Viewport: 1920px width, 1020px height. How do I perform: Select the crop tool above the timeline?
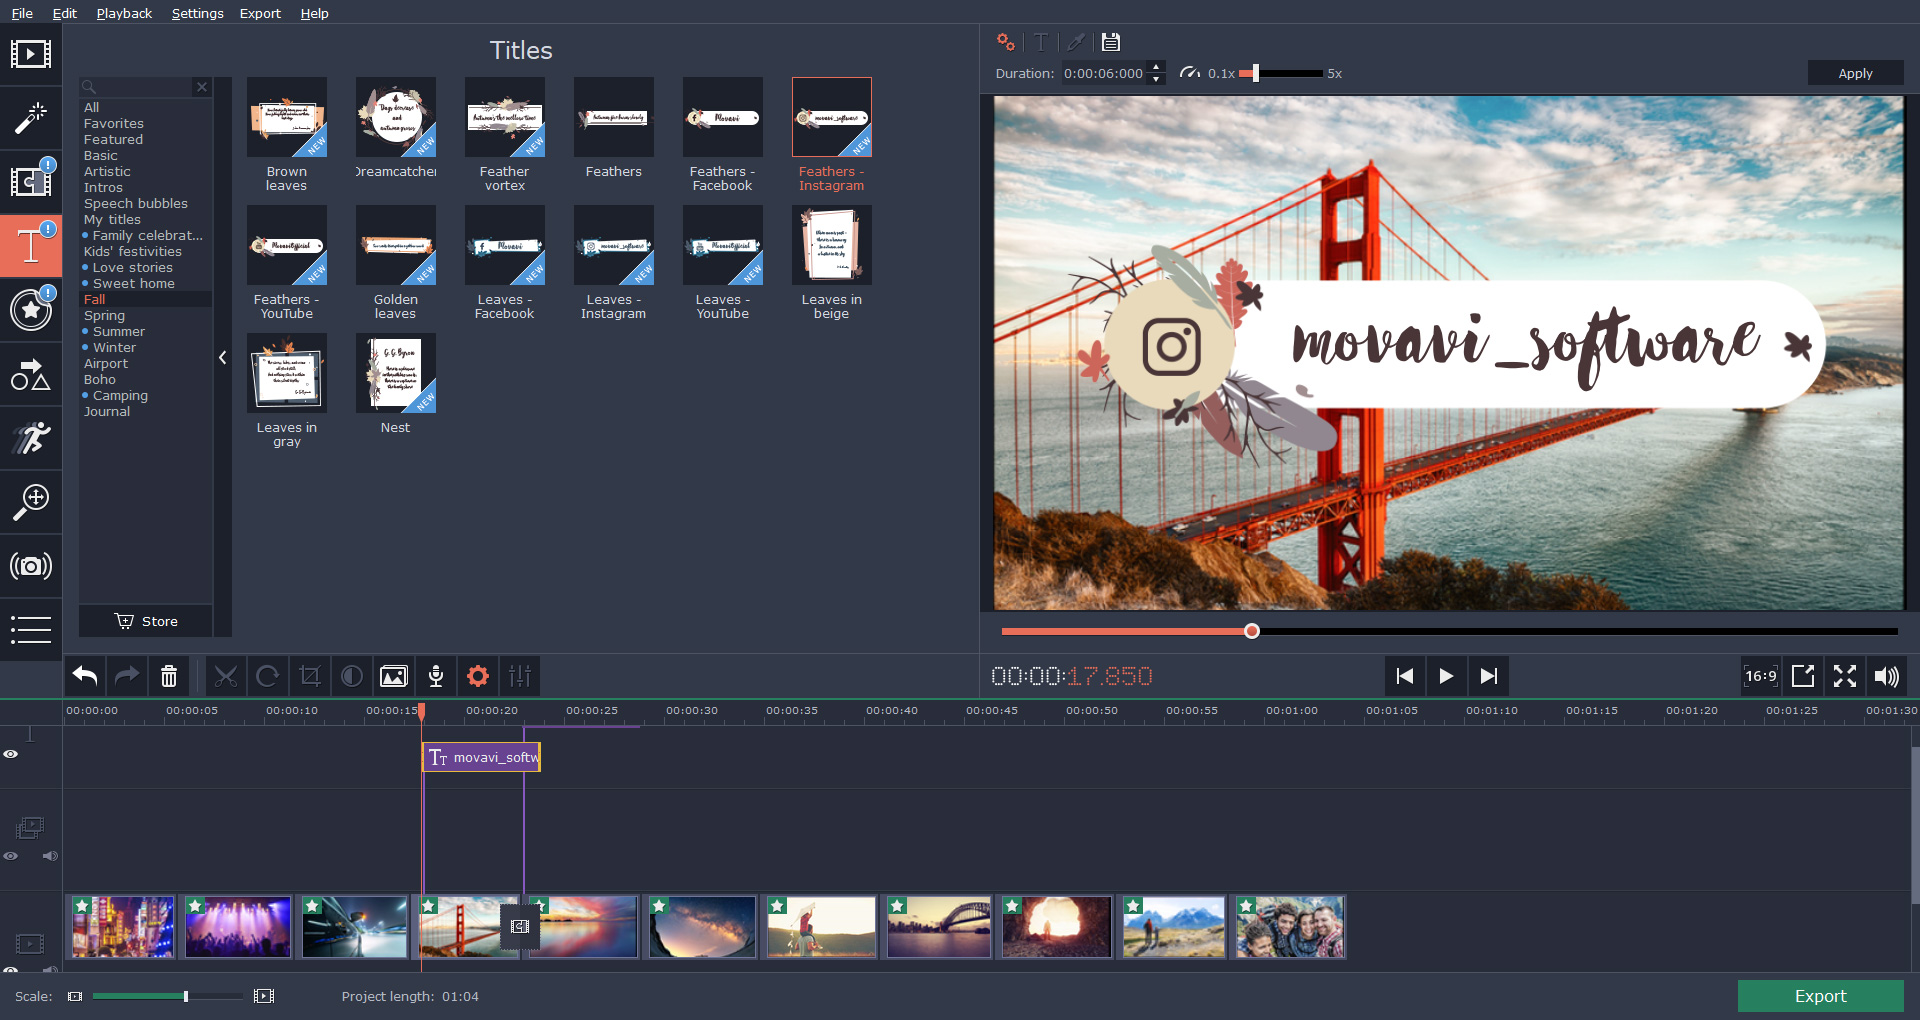click(x=309, y=676)
